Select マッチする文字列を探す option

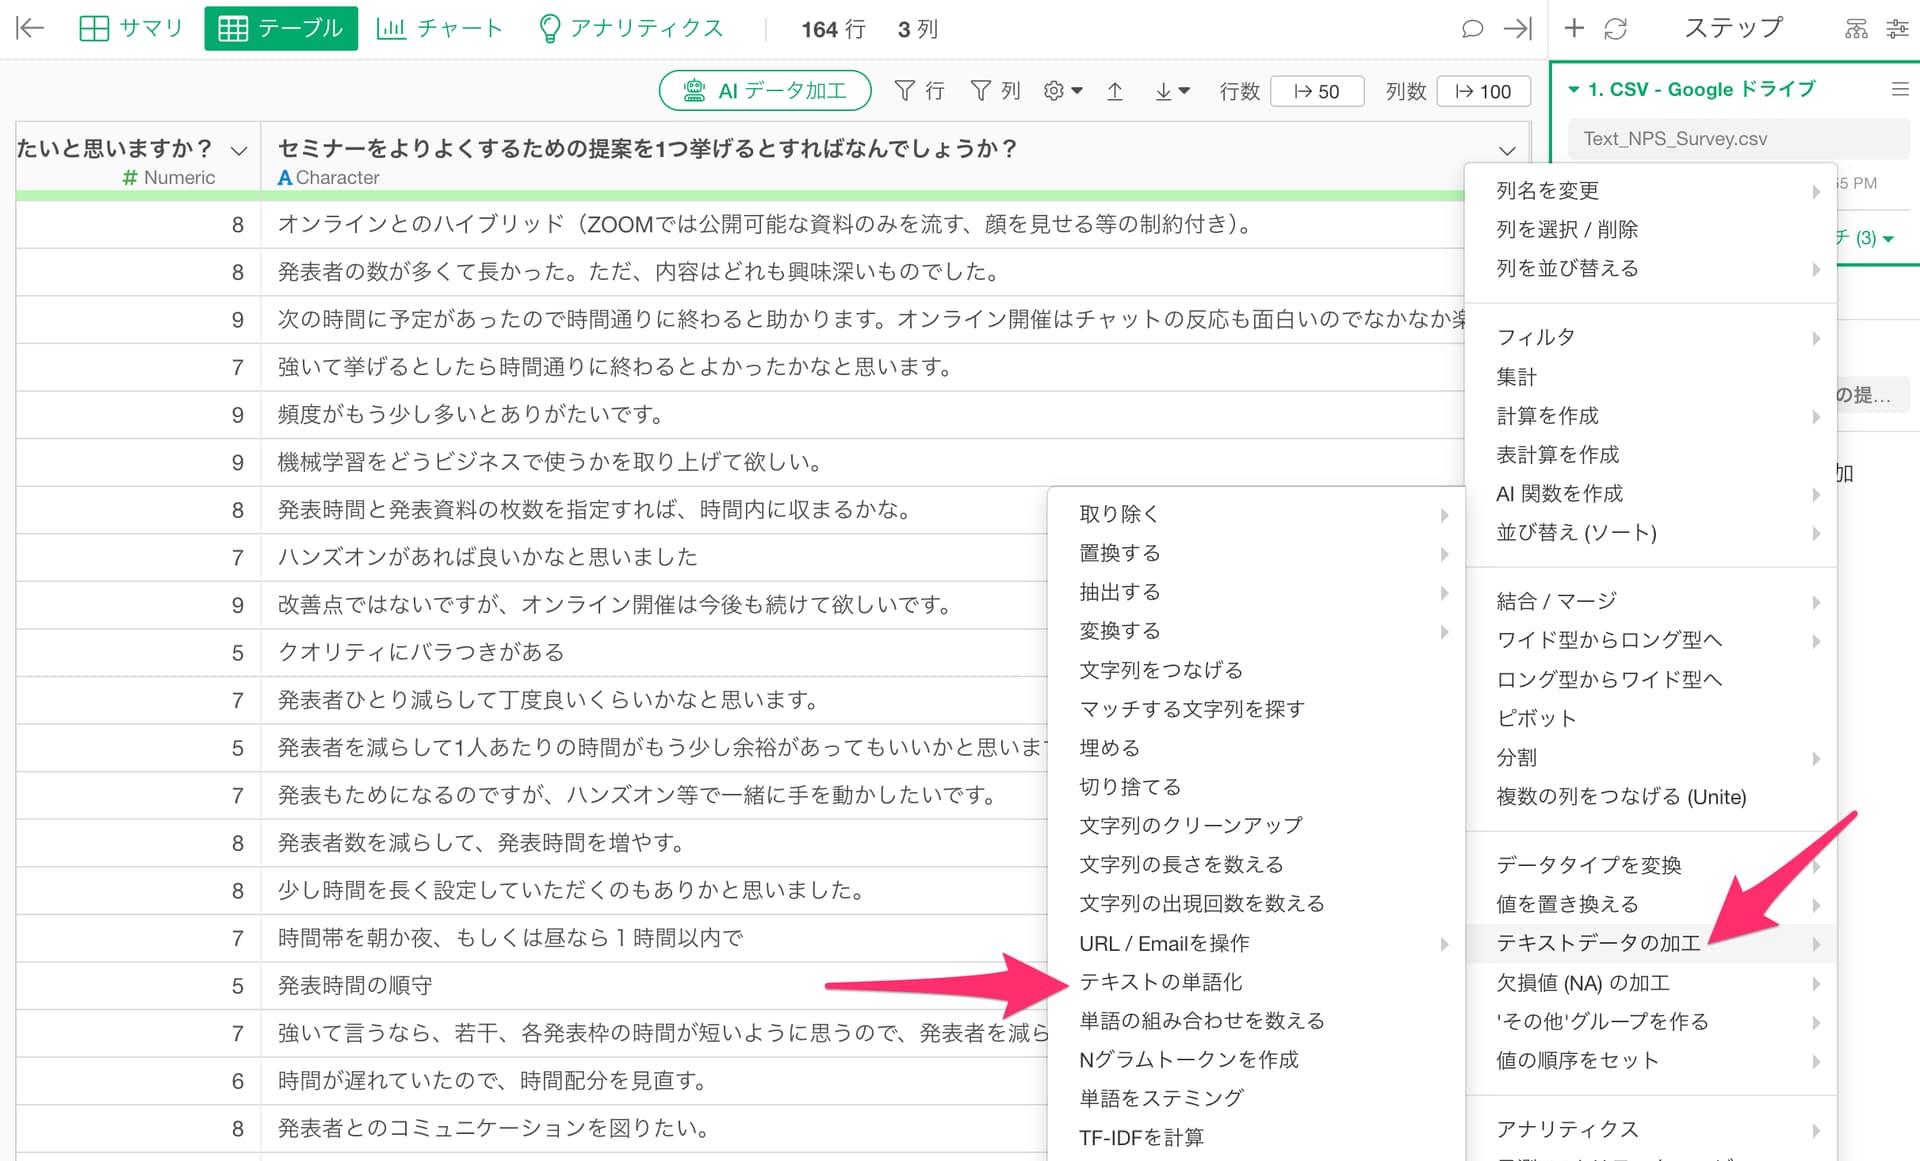click(x=1257, y=710)
